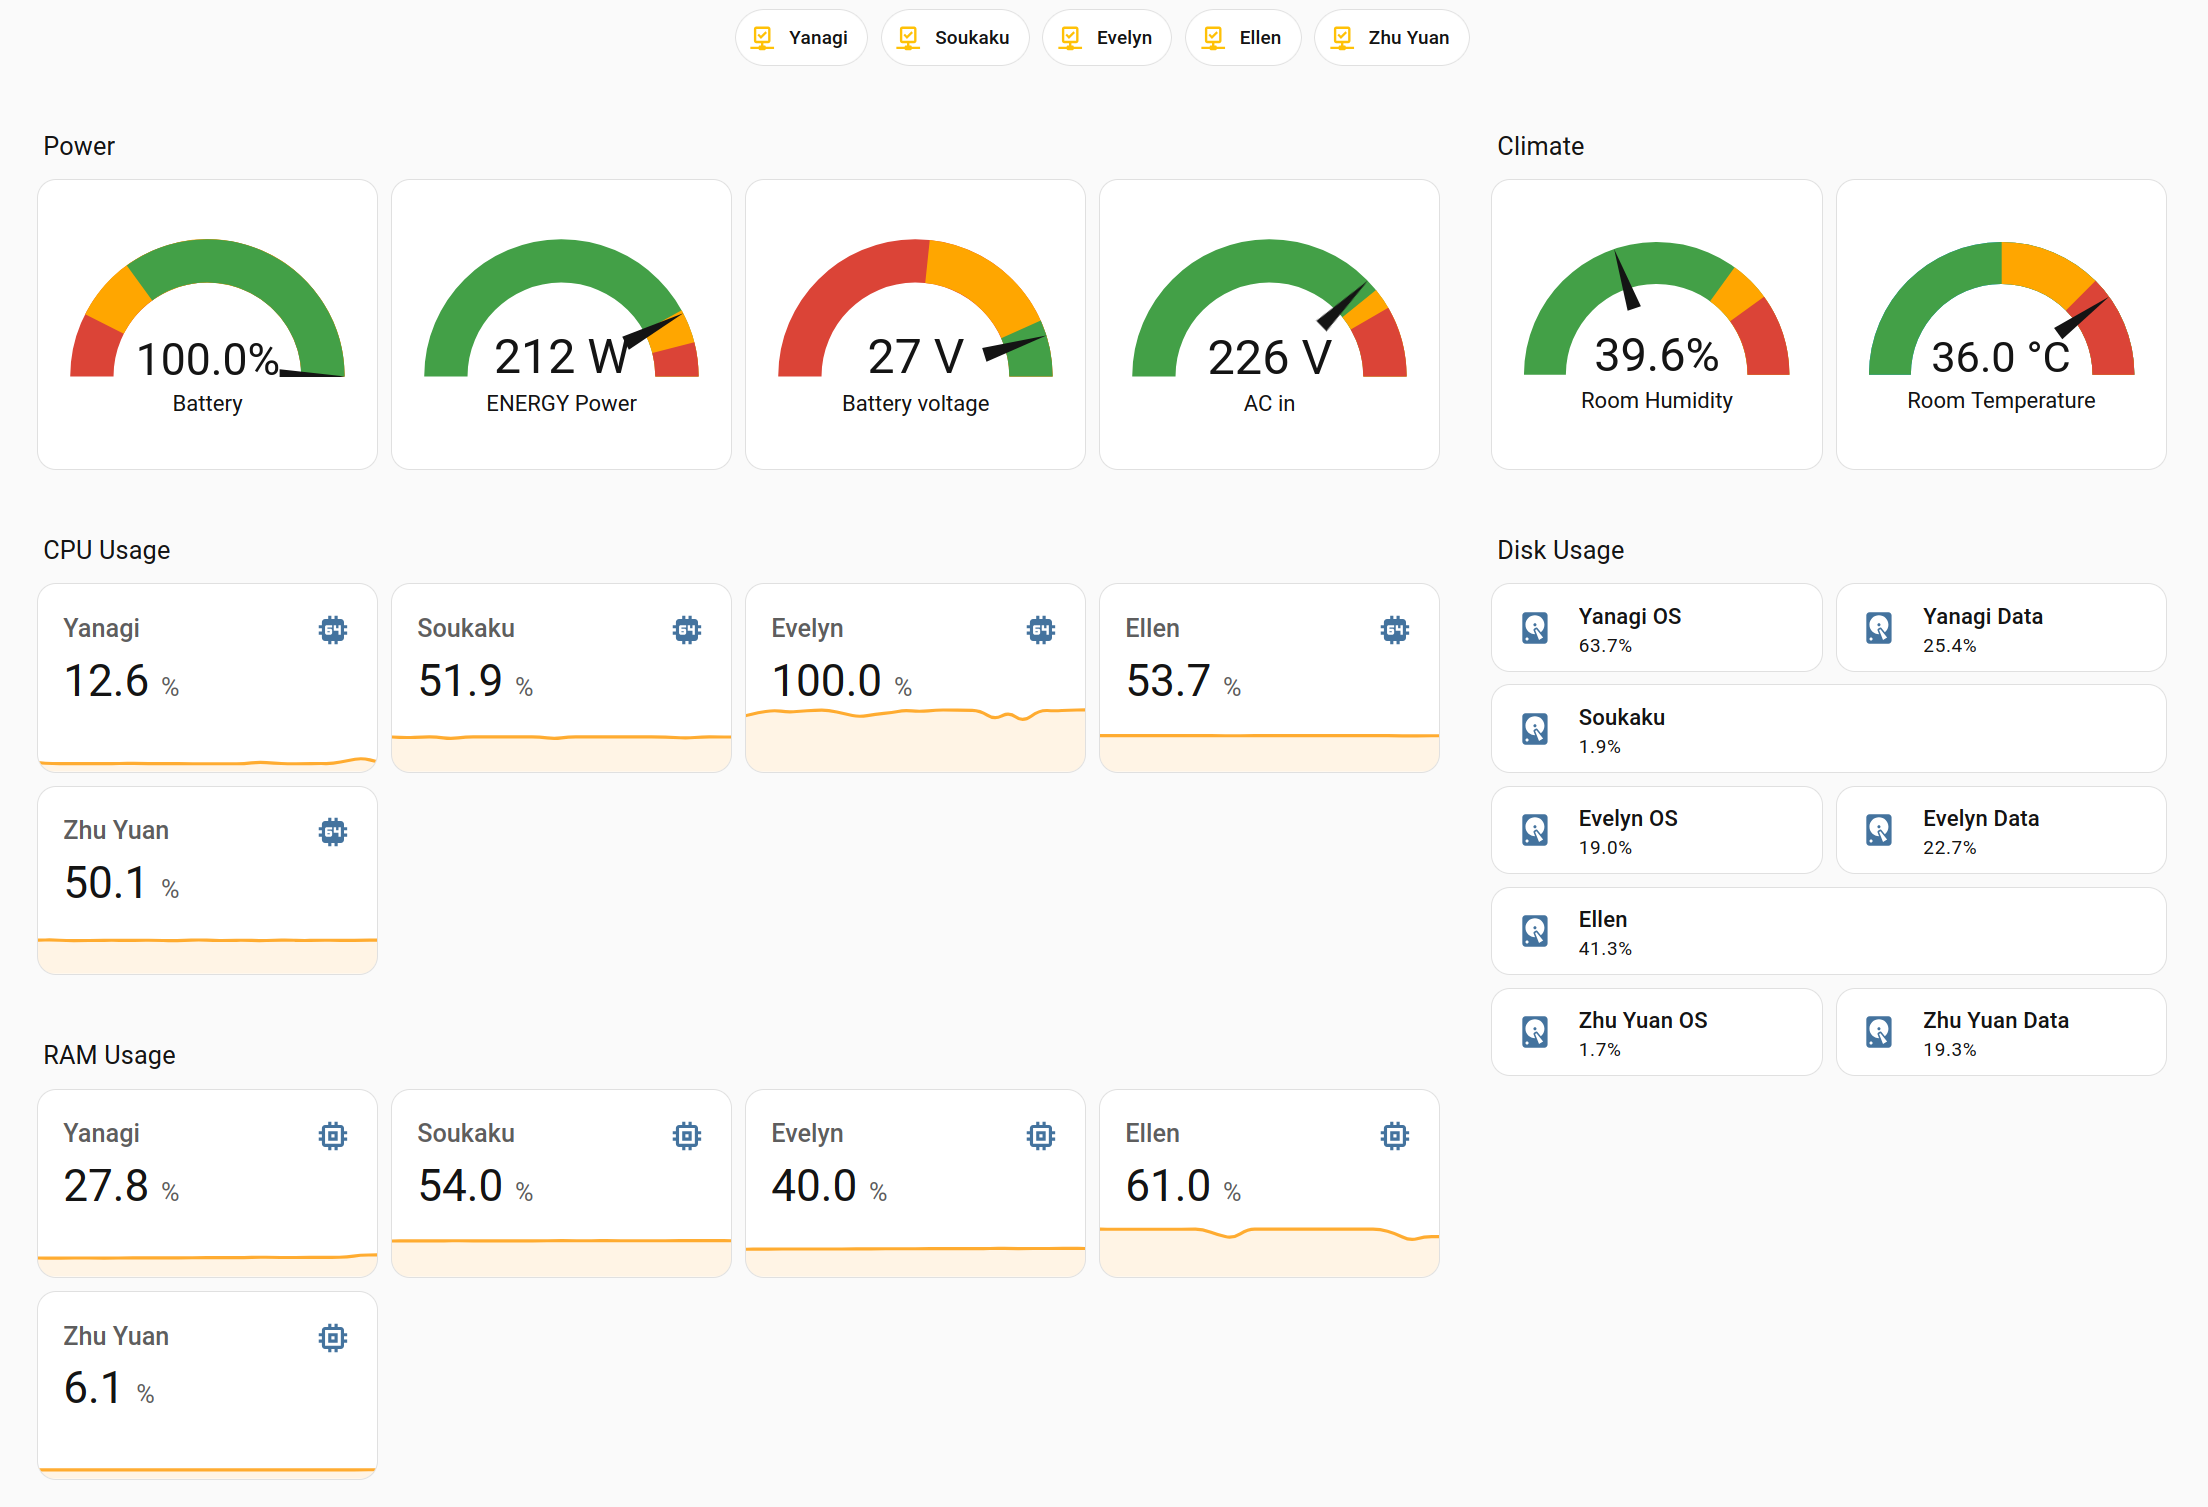Toggle the Soukaku chip at the top

click(954, 37)
